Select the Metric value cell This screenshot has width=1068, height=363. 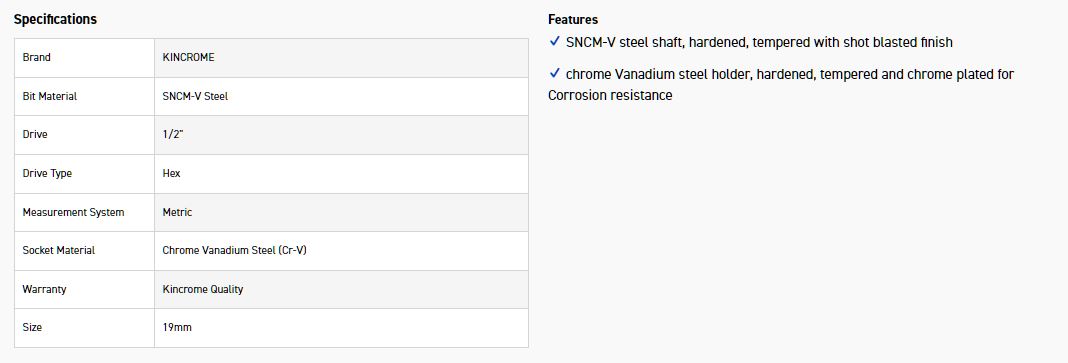[341, 212]
